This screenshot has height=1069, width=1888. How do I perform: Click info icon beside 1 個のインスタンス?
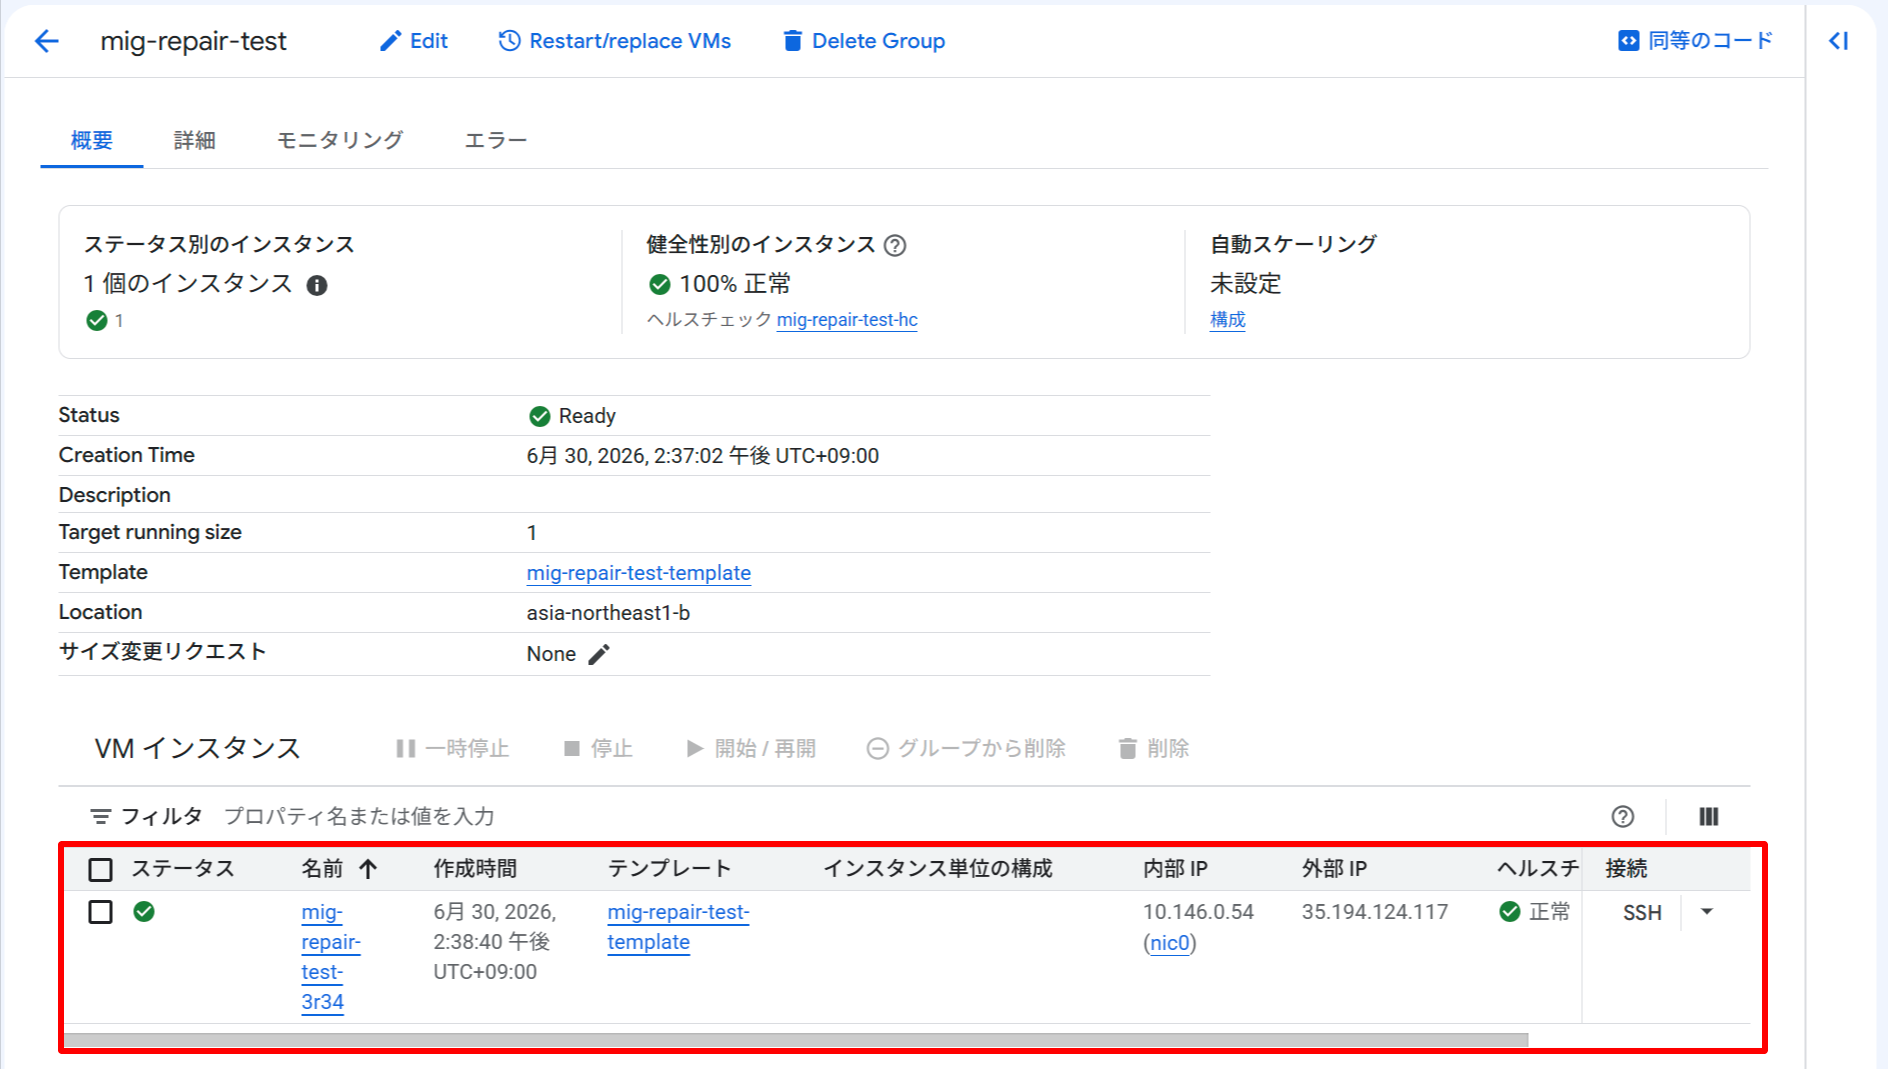317,285
